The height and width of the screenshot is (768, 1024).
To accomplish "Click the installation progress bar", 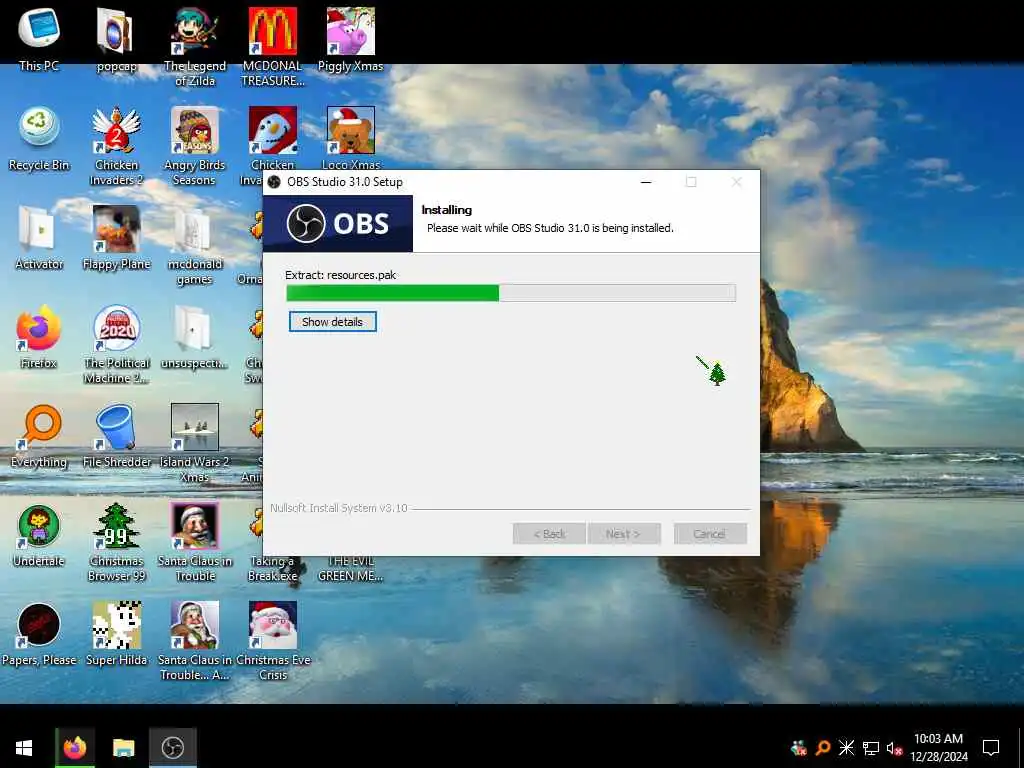I will coord(511,293).
